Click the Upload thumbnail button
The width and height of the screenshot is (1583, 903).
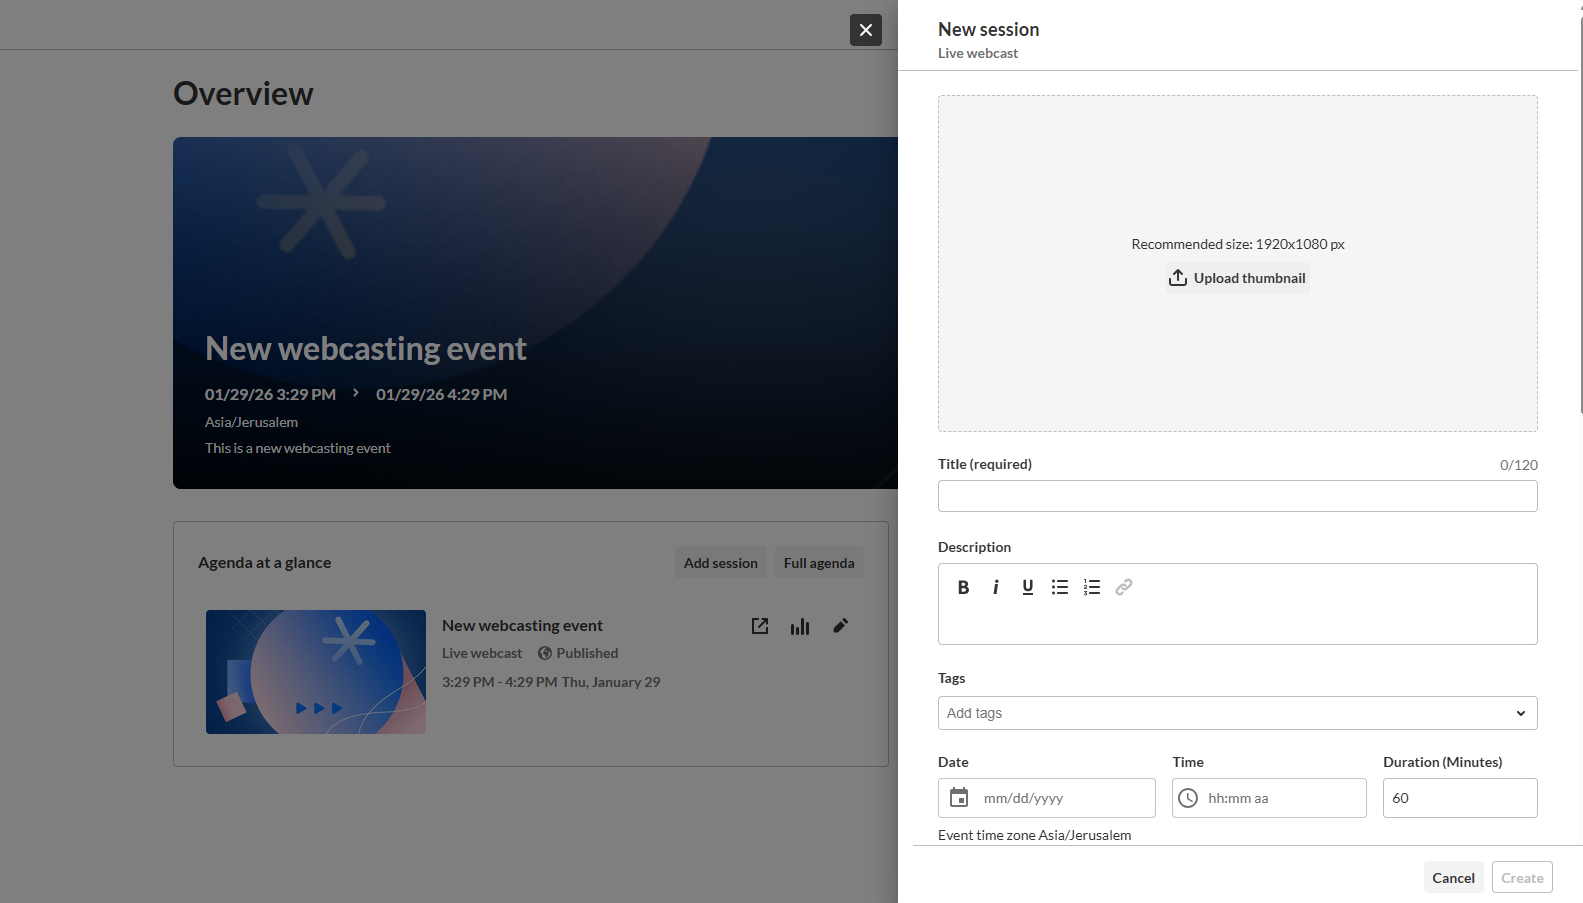[1238, 278]
